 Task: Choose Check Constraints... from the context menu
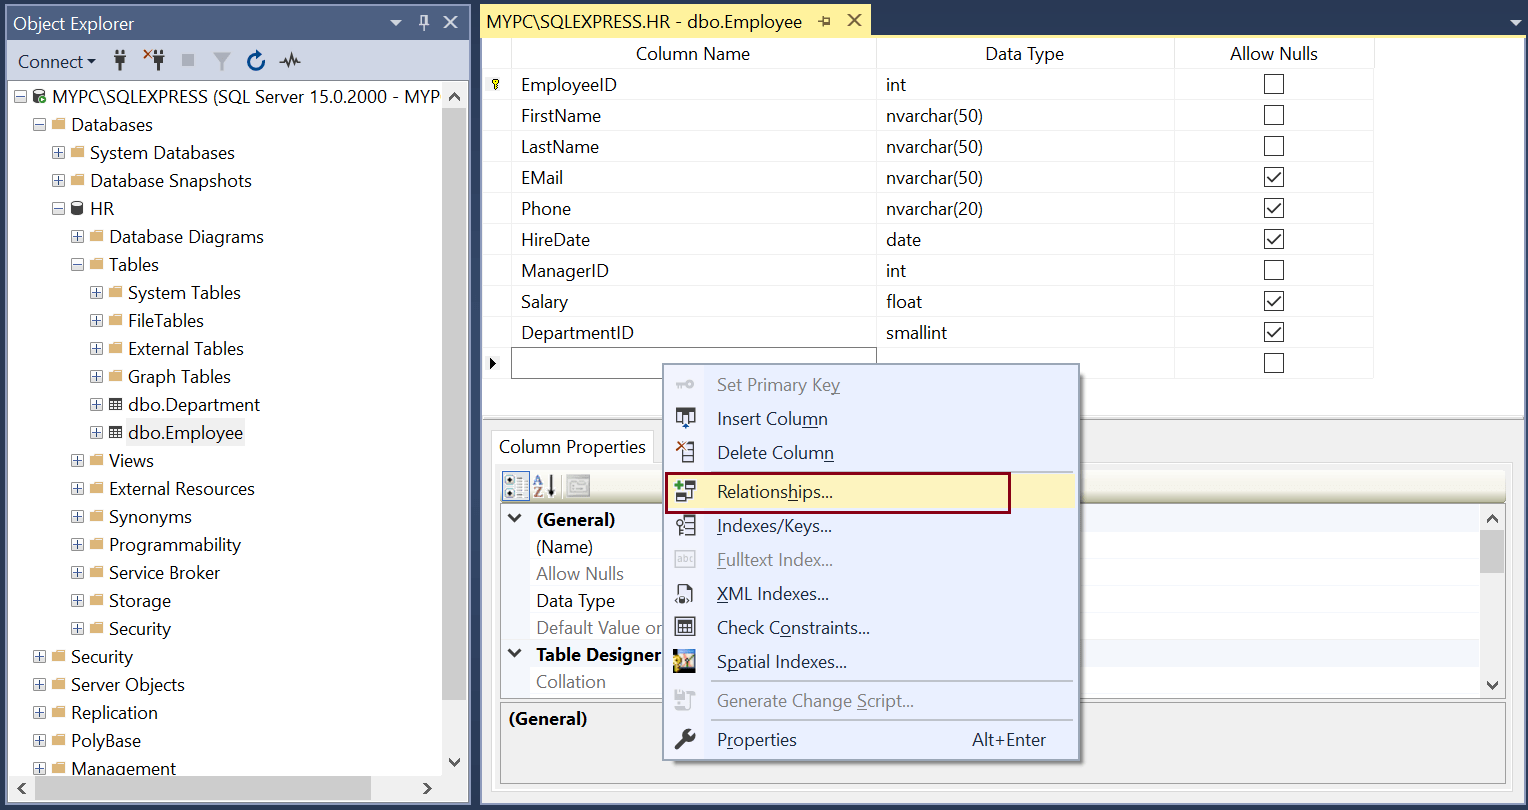point(793,628)
